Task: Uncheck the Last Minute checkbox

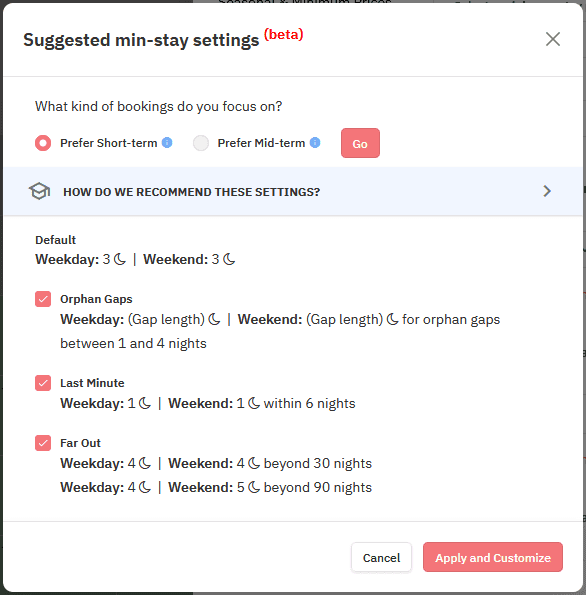Action: click(x=43, y=383)
